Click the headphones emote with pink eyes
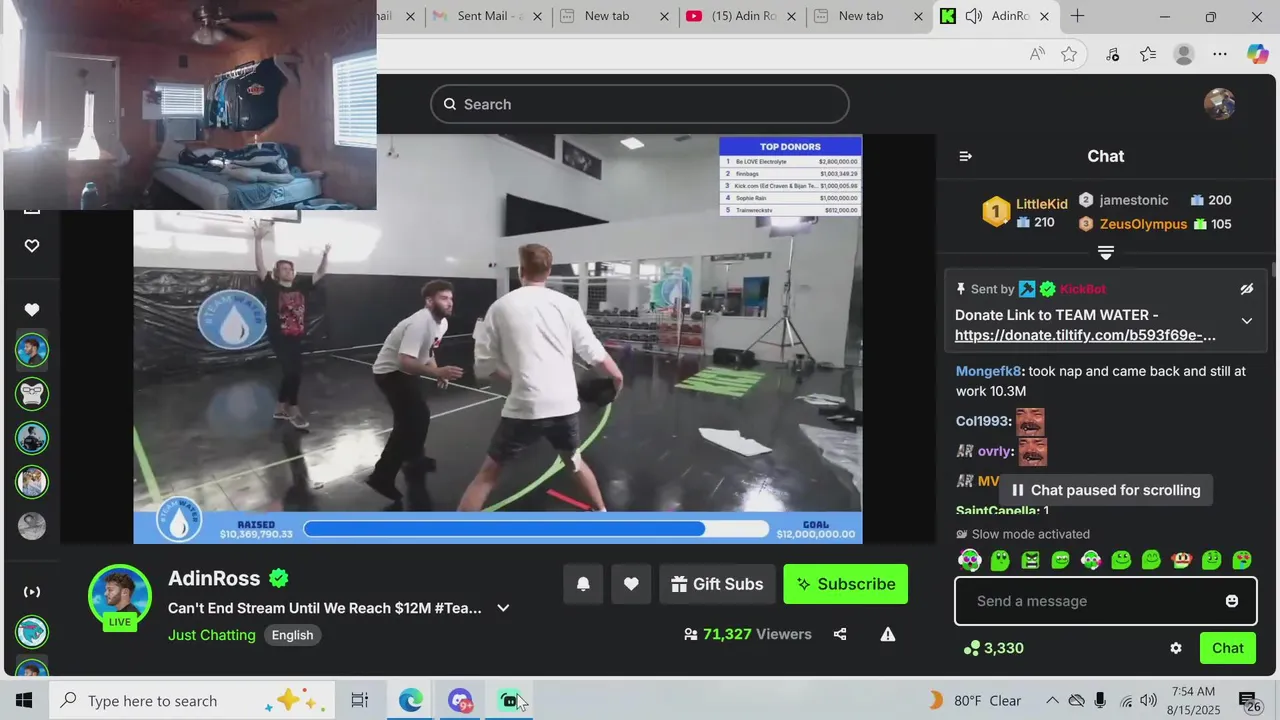The height and width of the screenshot is (720, 1280). (x=969, y=560)
